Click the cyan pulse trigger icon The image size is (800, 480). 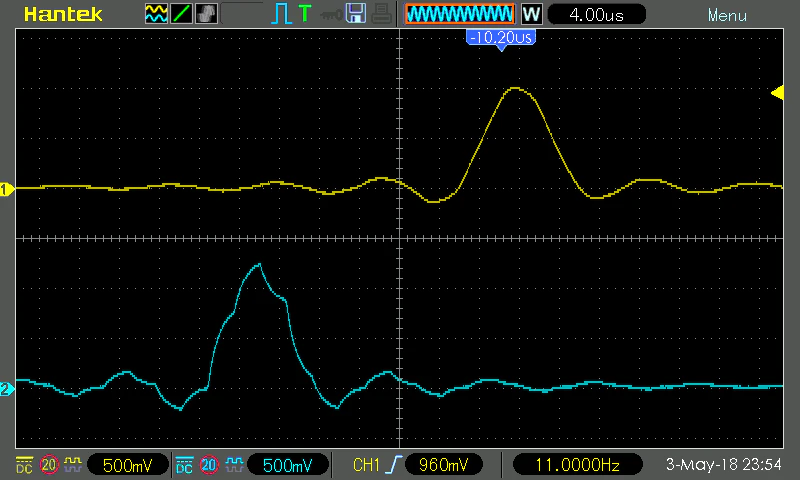[281, 14]
